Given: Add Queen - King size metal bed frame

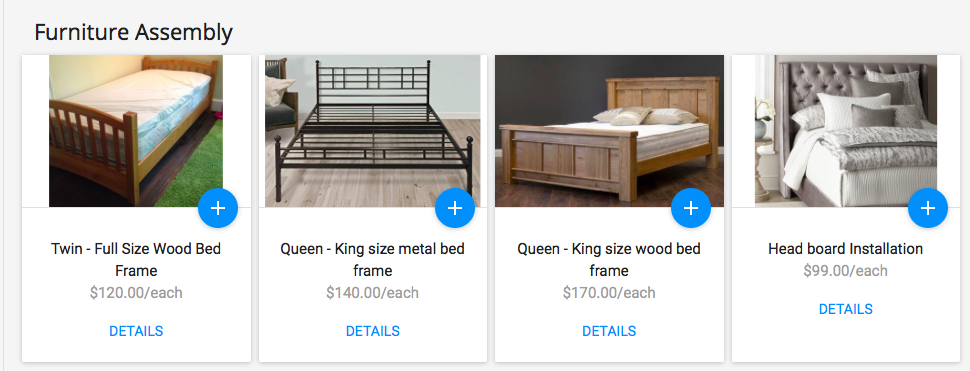Looking at the screenshot, I should coord(455,208).
